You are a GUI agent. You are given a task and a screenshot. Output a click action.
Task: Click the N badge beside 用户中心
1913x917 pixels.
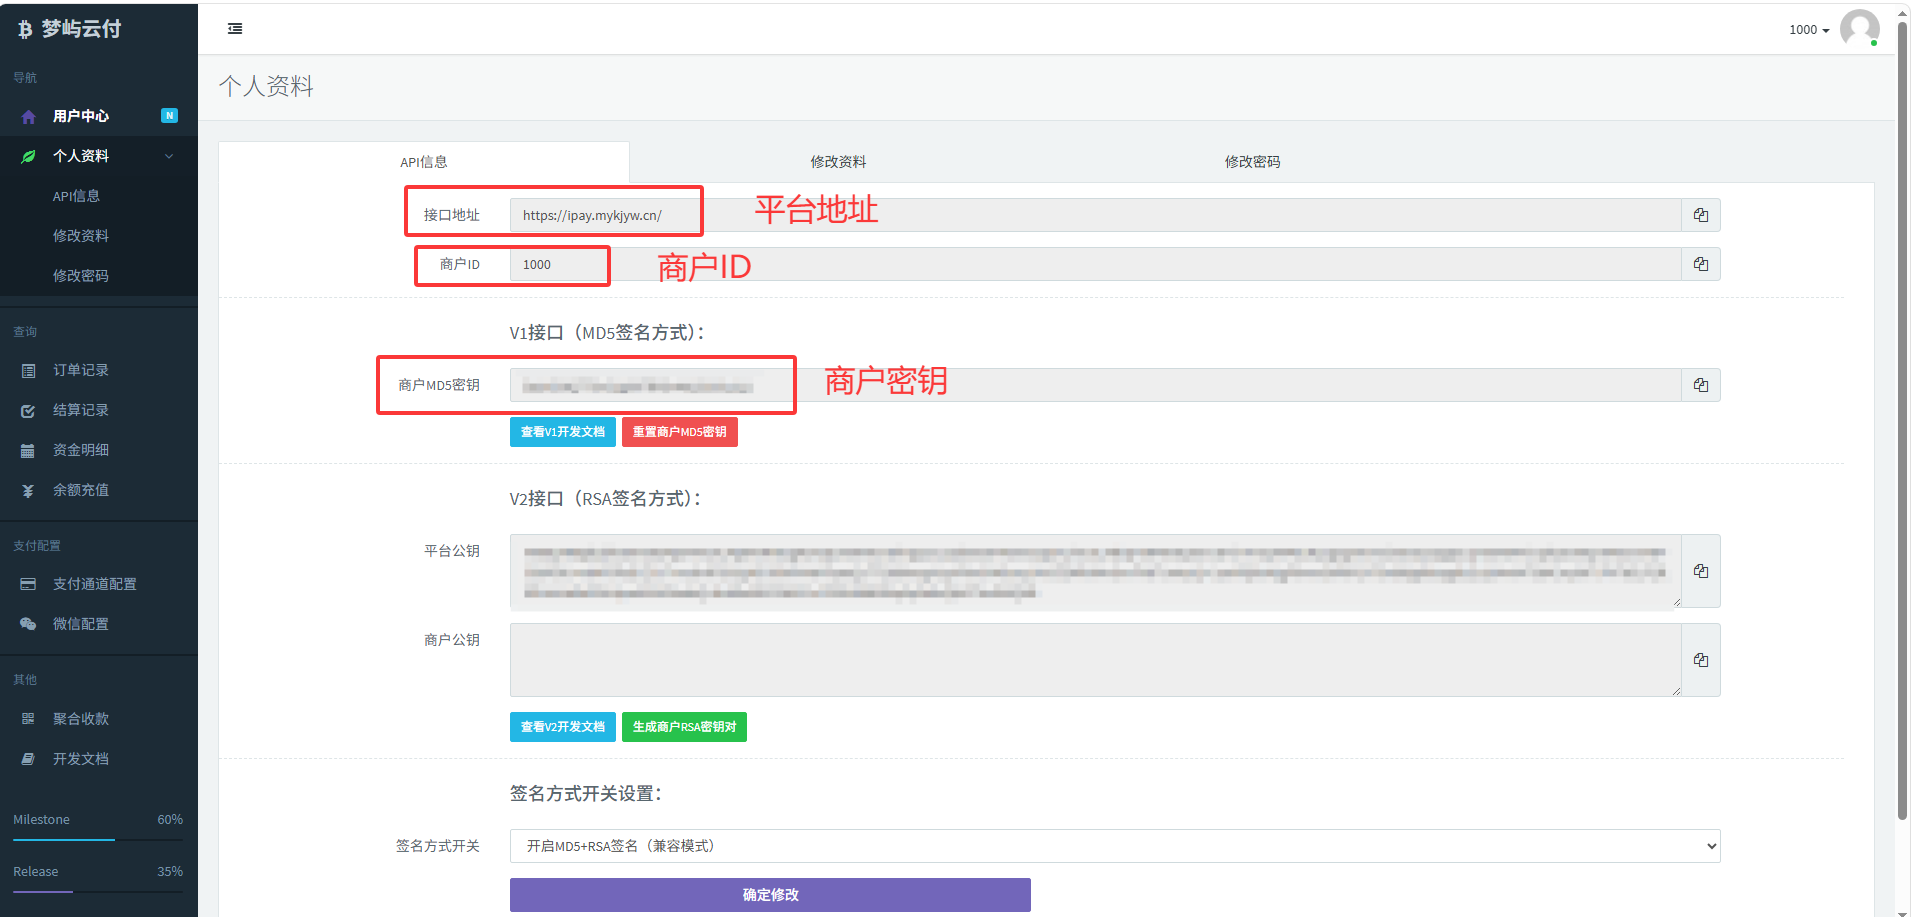(x=170, y=116)
